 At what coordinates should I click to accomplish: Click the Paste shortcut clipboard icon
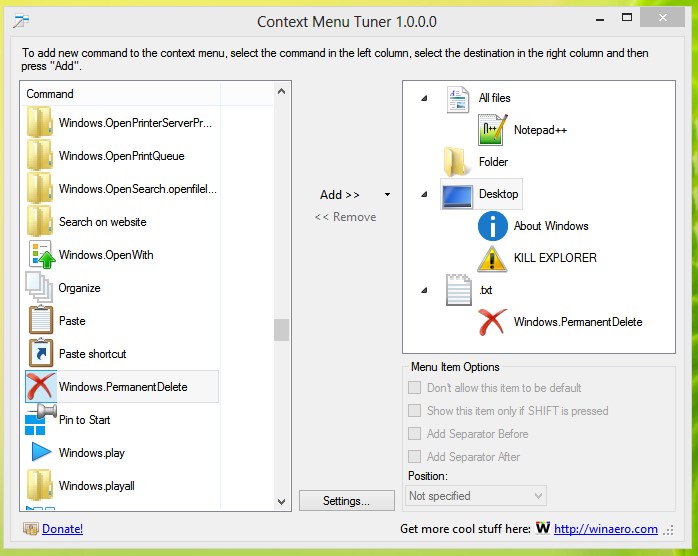click(41, 353)
